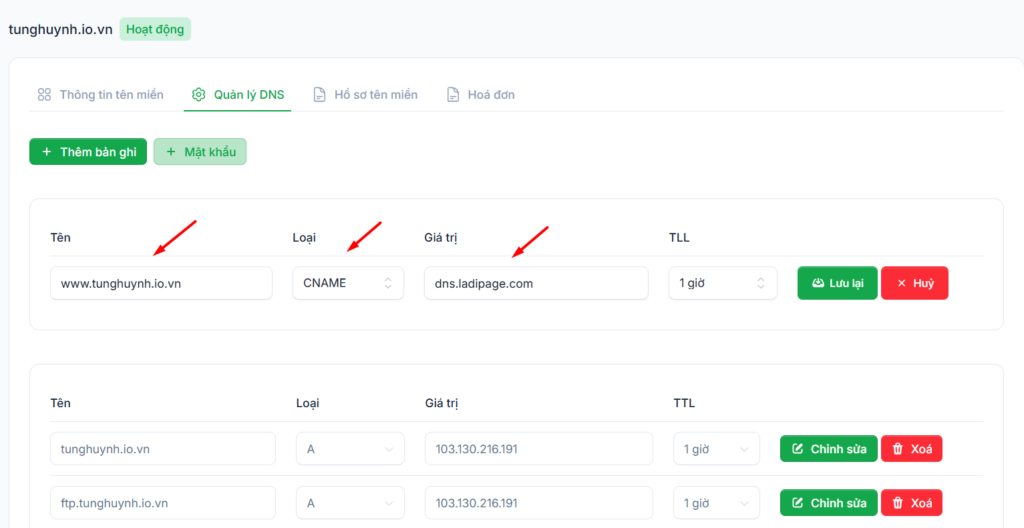Switch to the Quản lý DNS tab
Screen dimensions: 1024x528
[x=238, y=95]
